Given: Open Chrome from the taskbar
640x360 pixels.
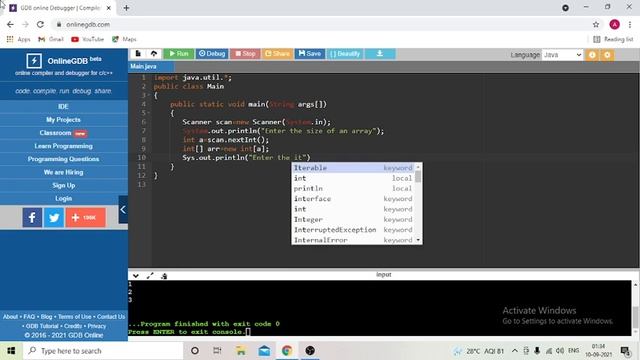Looking at the screenshot, I should point(287,351).
